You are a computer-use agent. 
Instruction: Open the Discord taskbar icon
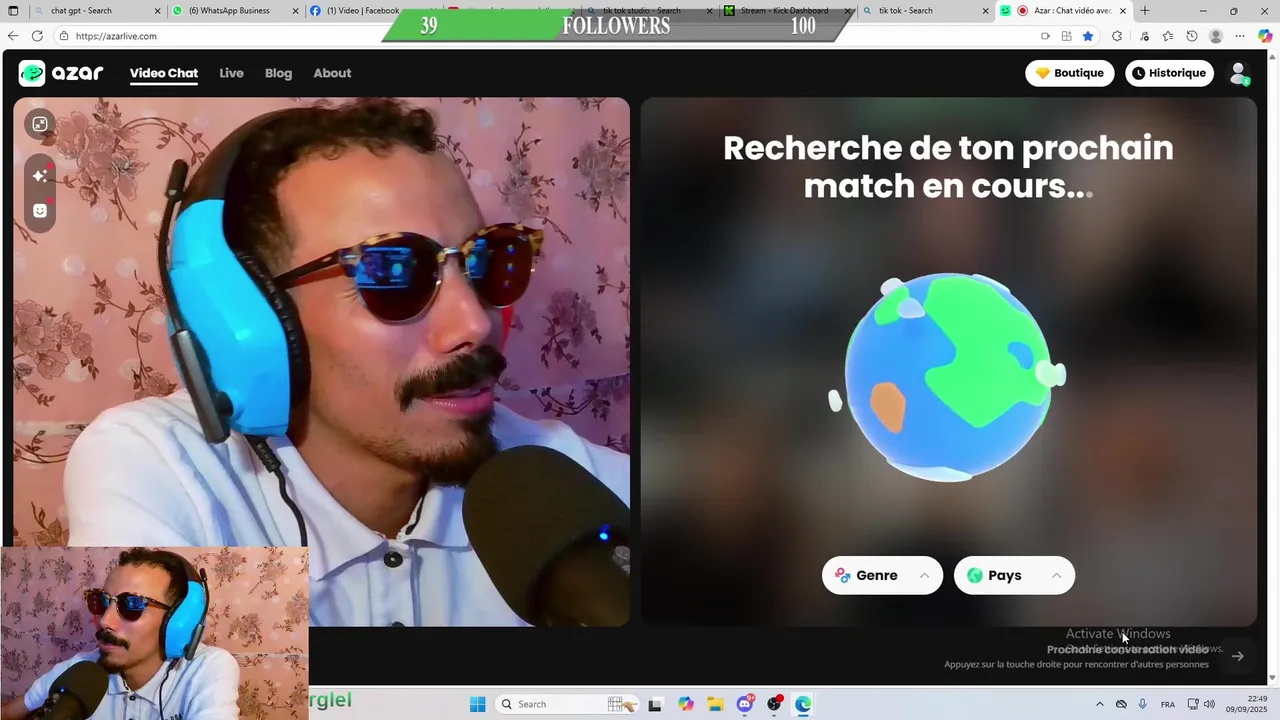click(745, 704)
